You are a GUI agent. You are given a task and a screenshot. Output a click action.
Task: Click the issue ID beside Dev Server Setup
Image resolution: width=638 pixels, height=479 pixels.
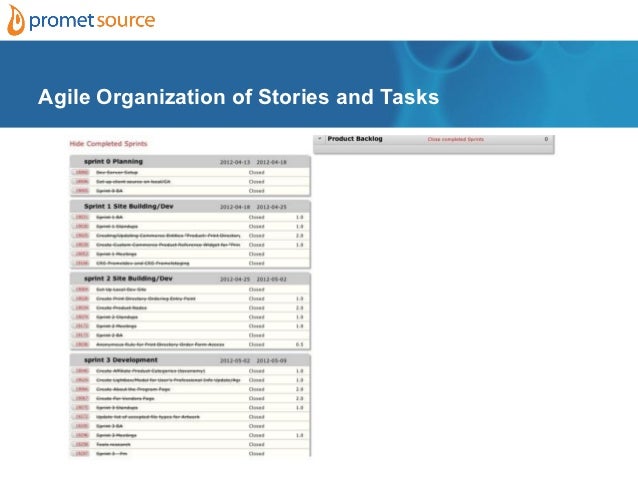[82, 173]
